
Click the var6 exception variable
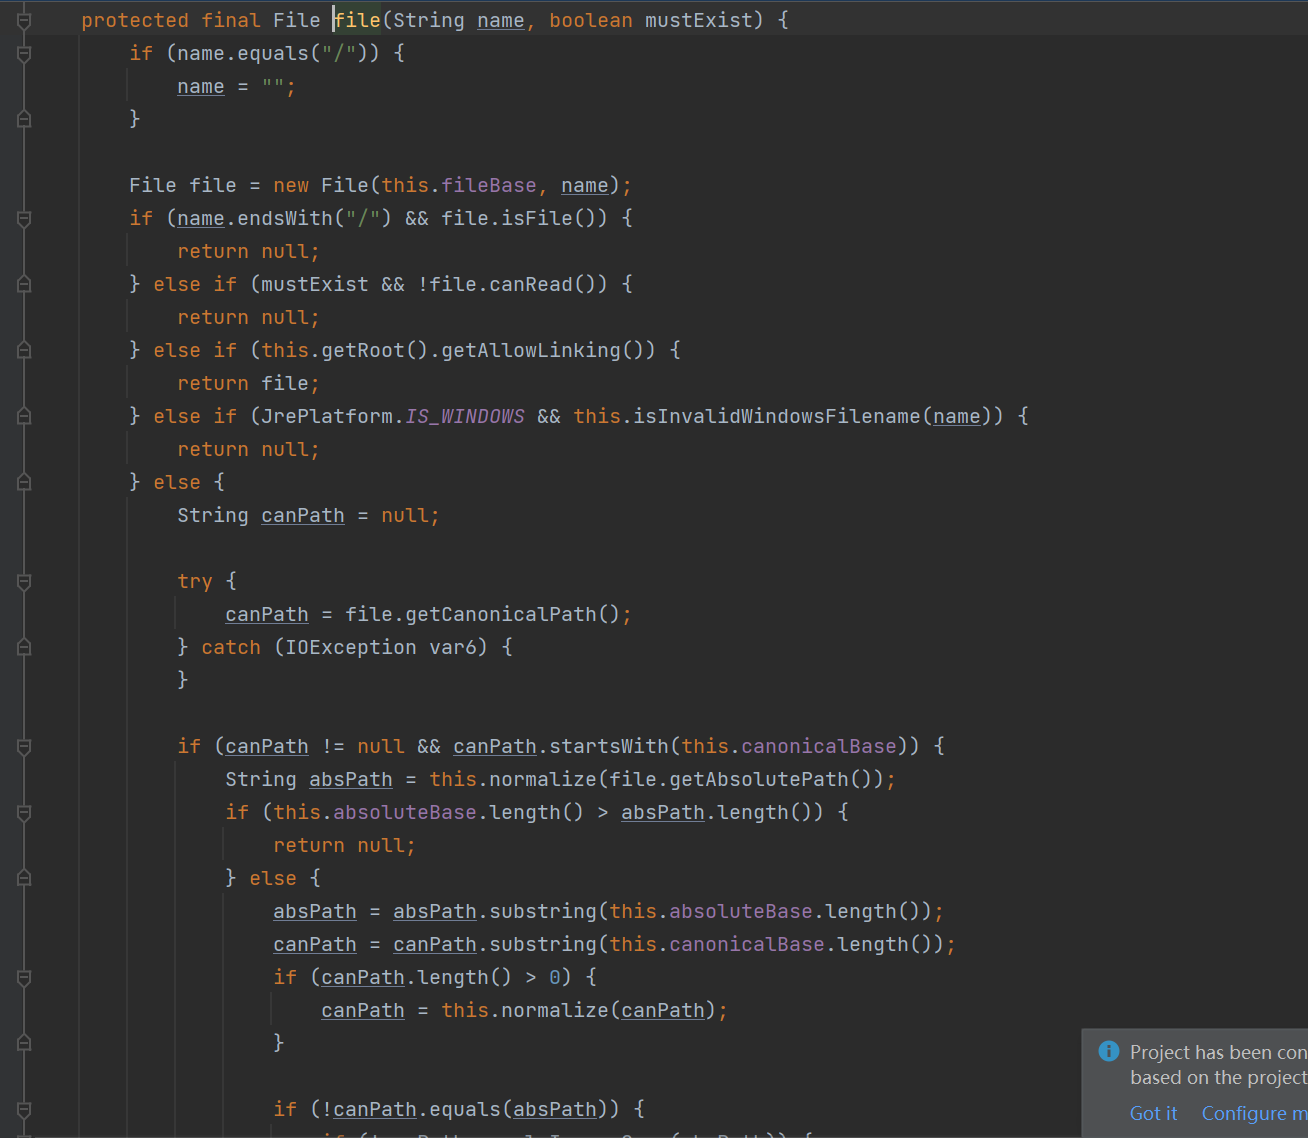tap(453, 647)
